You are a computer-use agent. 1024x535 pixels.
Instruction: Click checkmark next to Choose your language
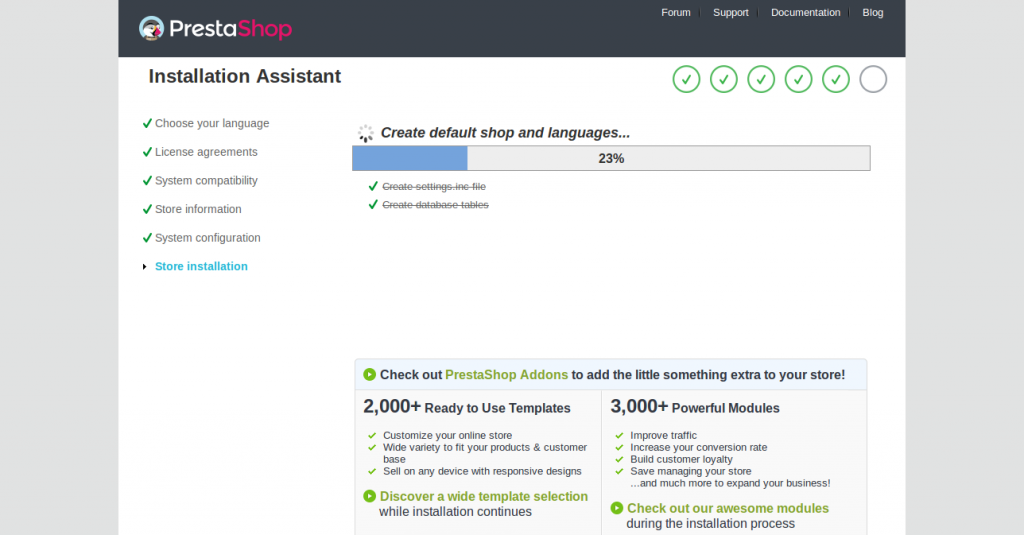coord(147,123)
